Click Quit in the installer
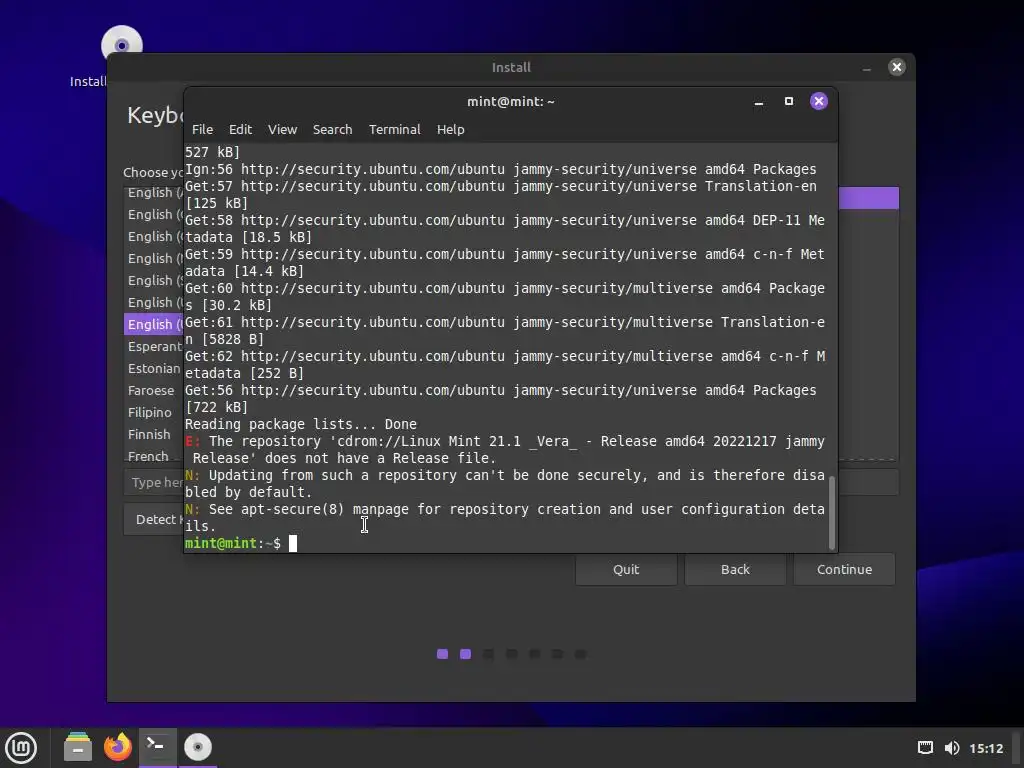The image size is (1024, 768). [626, 569]
